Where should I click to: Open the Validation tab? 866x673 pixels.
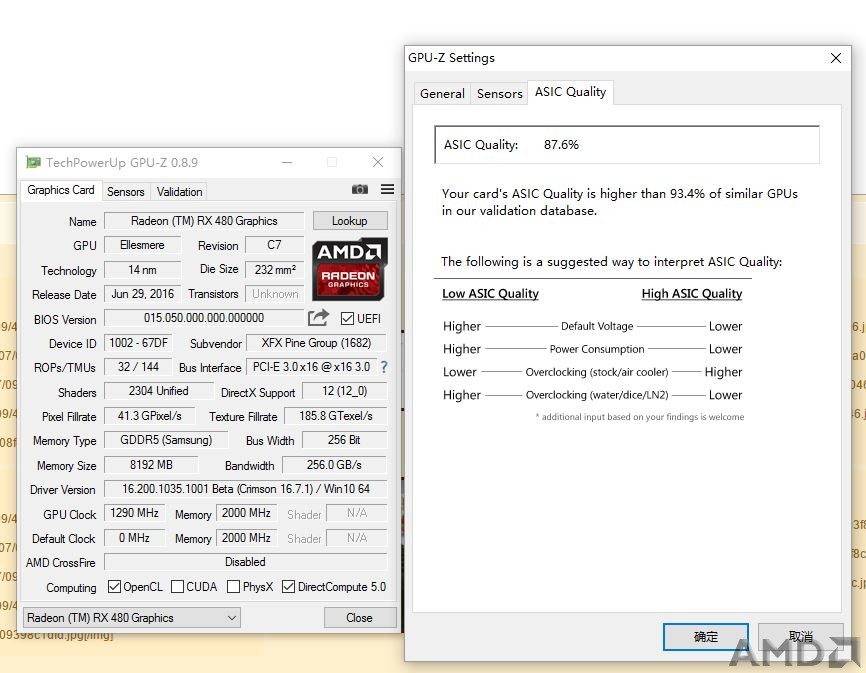(179, 192)
